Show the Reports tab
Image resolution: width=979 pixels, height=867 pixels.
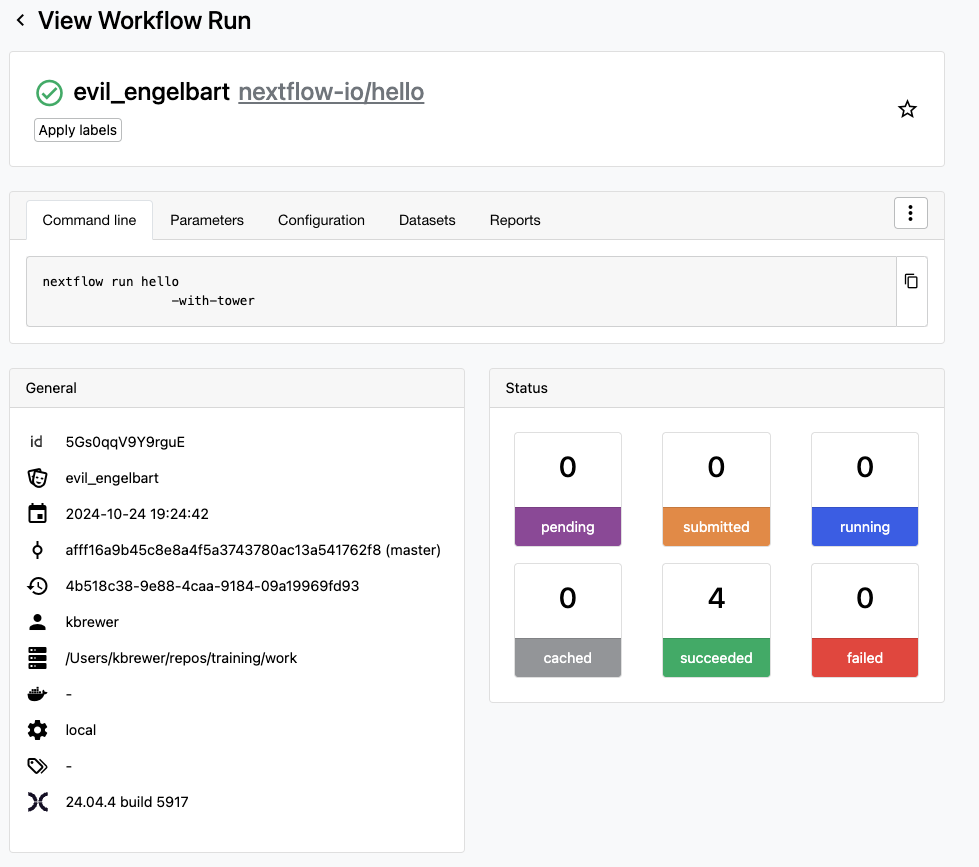point(515,220)
